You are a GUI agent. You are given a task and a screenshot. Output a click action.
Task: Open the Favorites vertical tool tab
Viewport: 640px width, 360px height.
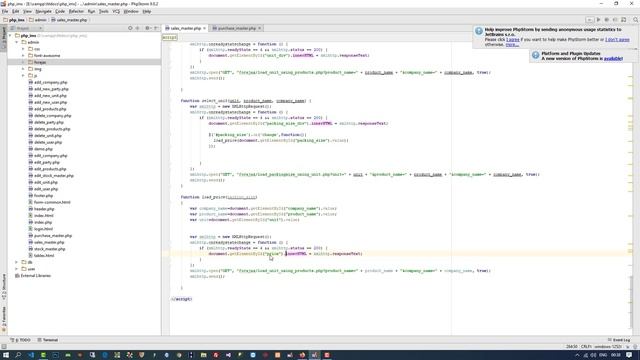click(4, 318)
